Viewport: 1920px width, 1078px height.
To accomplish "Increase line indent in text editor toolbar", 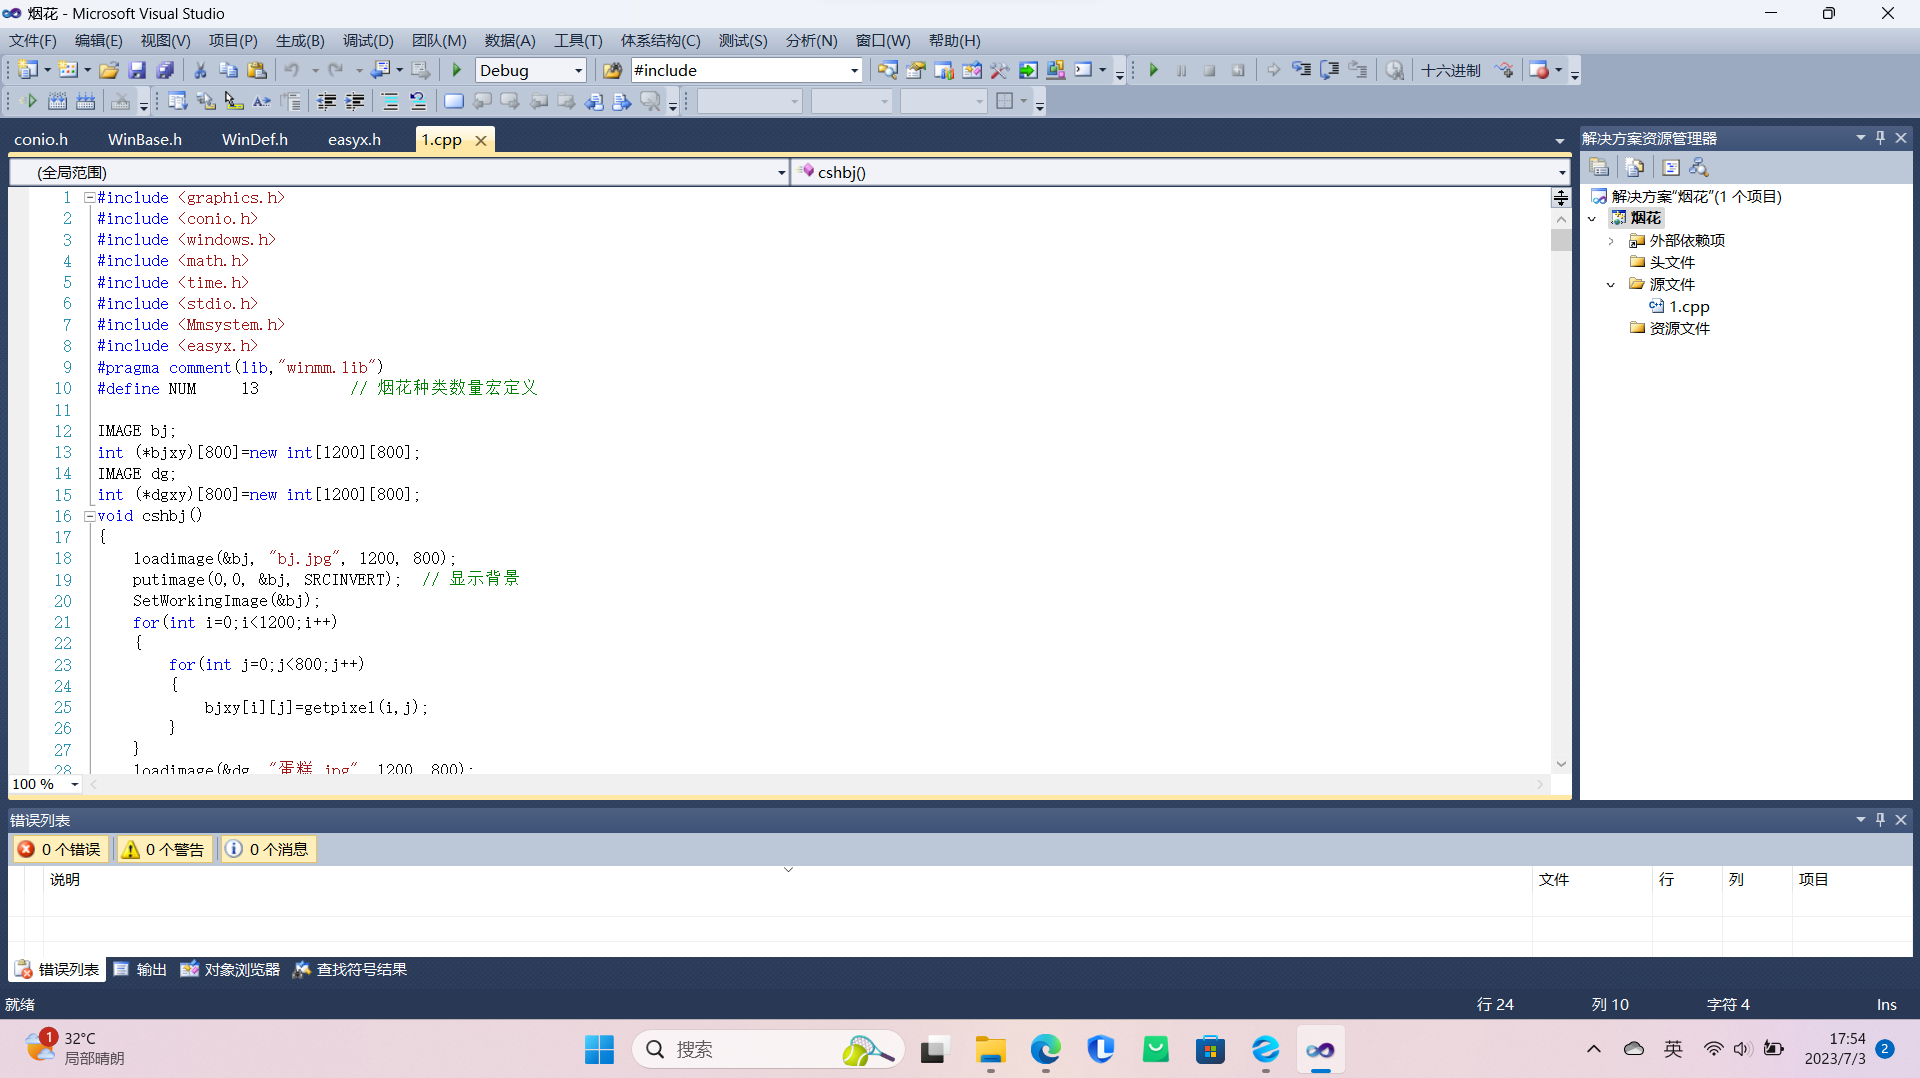I will 354,101.
